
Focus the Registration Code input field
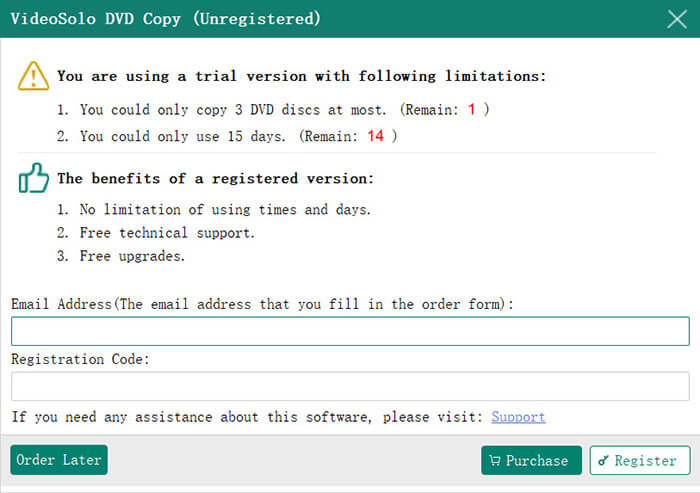point(350,386)
